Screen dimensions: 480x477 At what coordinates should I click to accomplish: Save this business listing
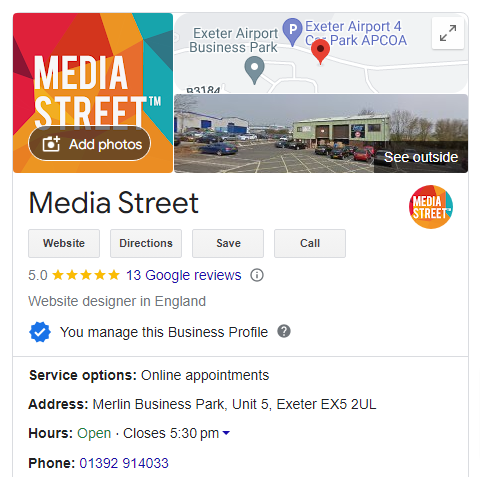(228, 243)
